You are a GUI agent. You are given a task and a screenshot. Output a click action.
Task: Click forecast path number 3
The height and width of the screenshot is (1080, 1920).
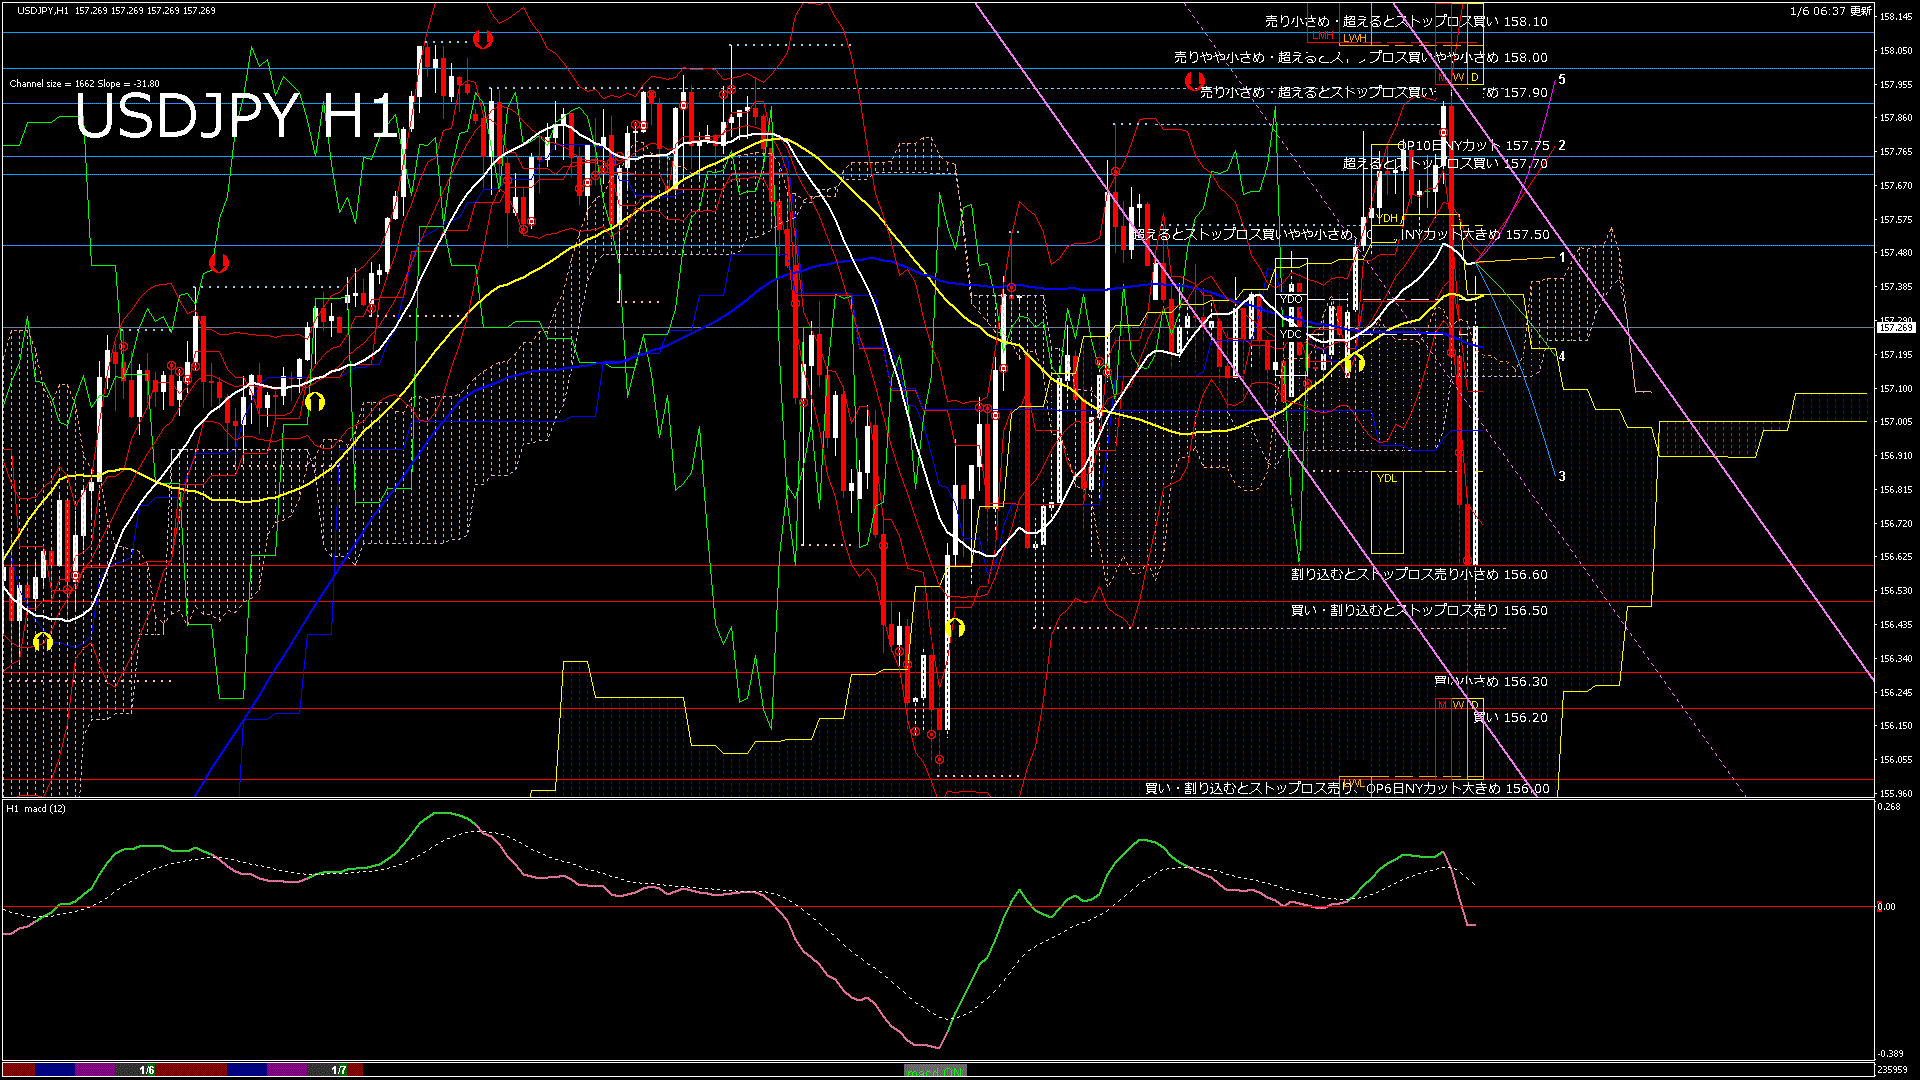(1562, 476)
